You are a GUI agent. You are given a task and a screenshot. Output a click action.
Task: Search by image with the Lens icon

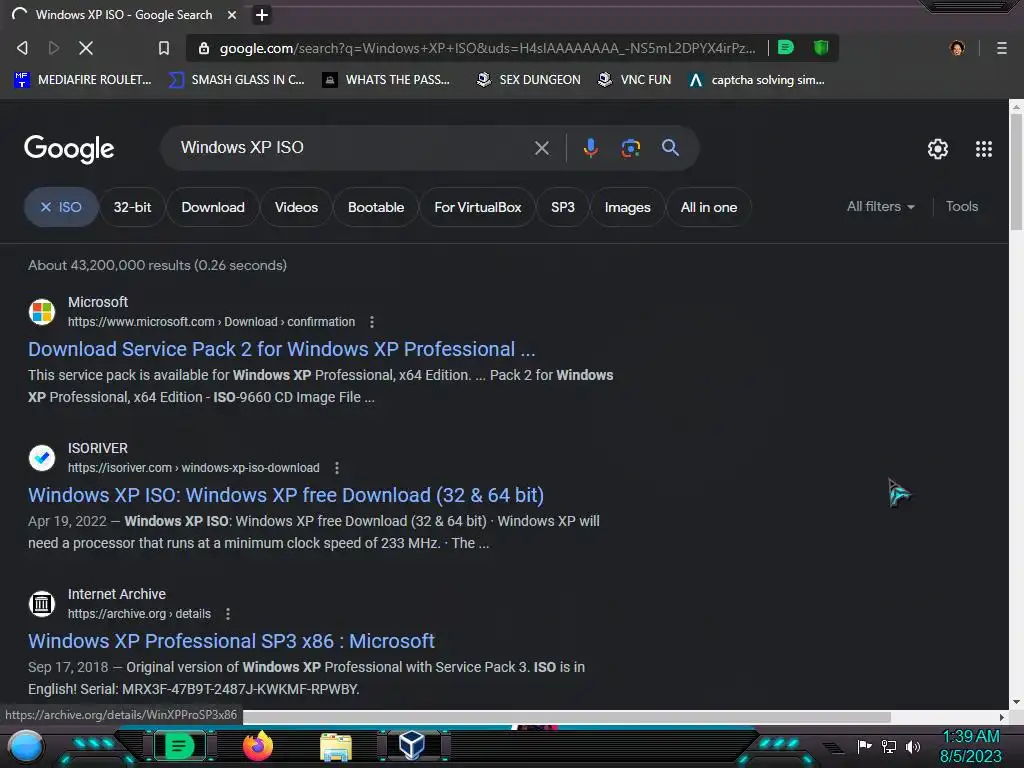630,148
